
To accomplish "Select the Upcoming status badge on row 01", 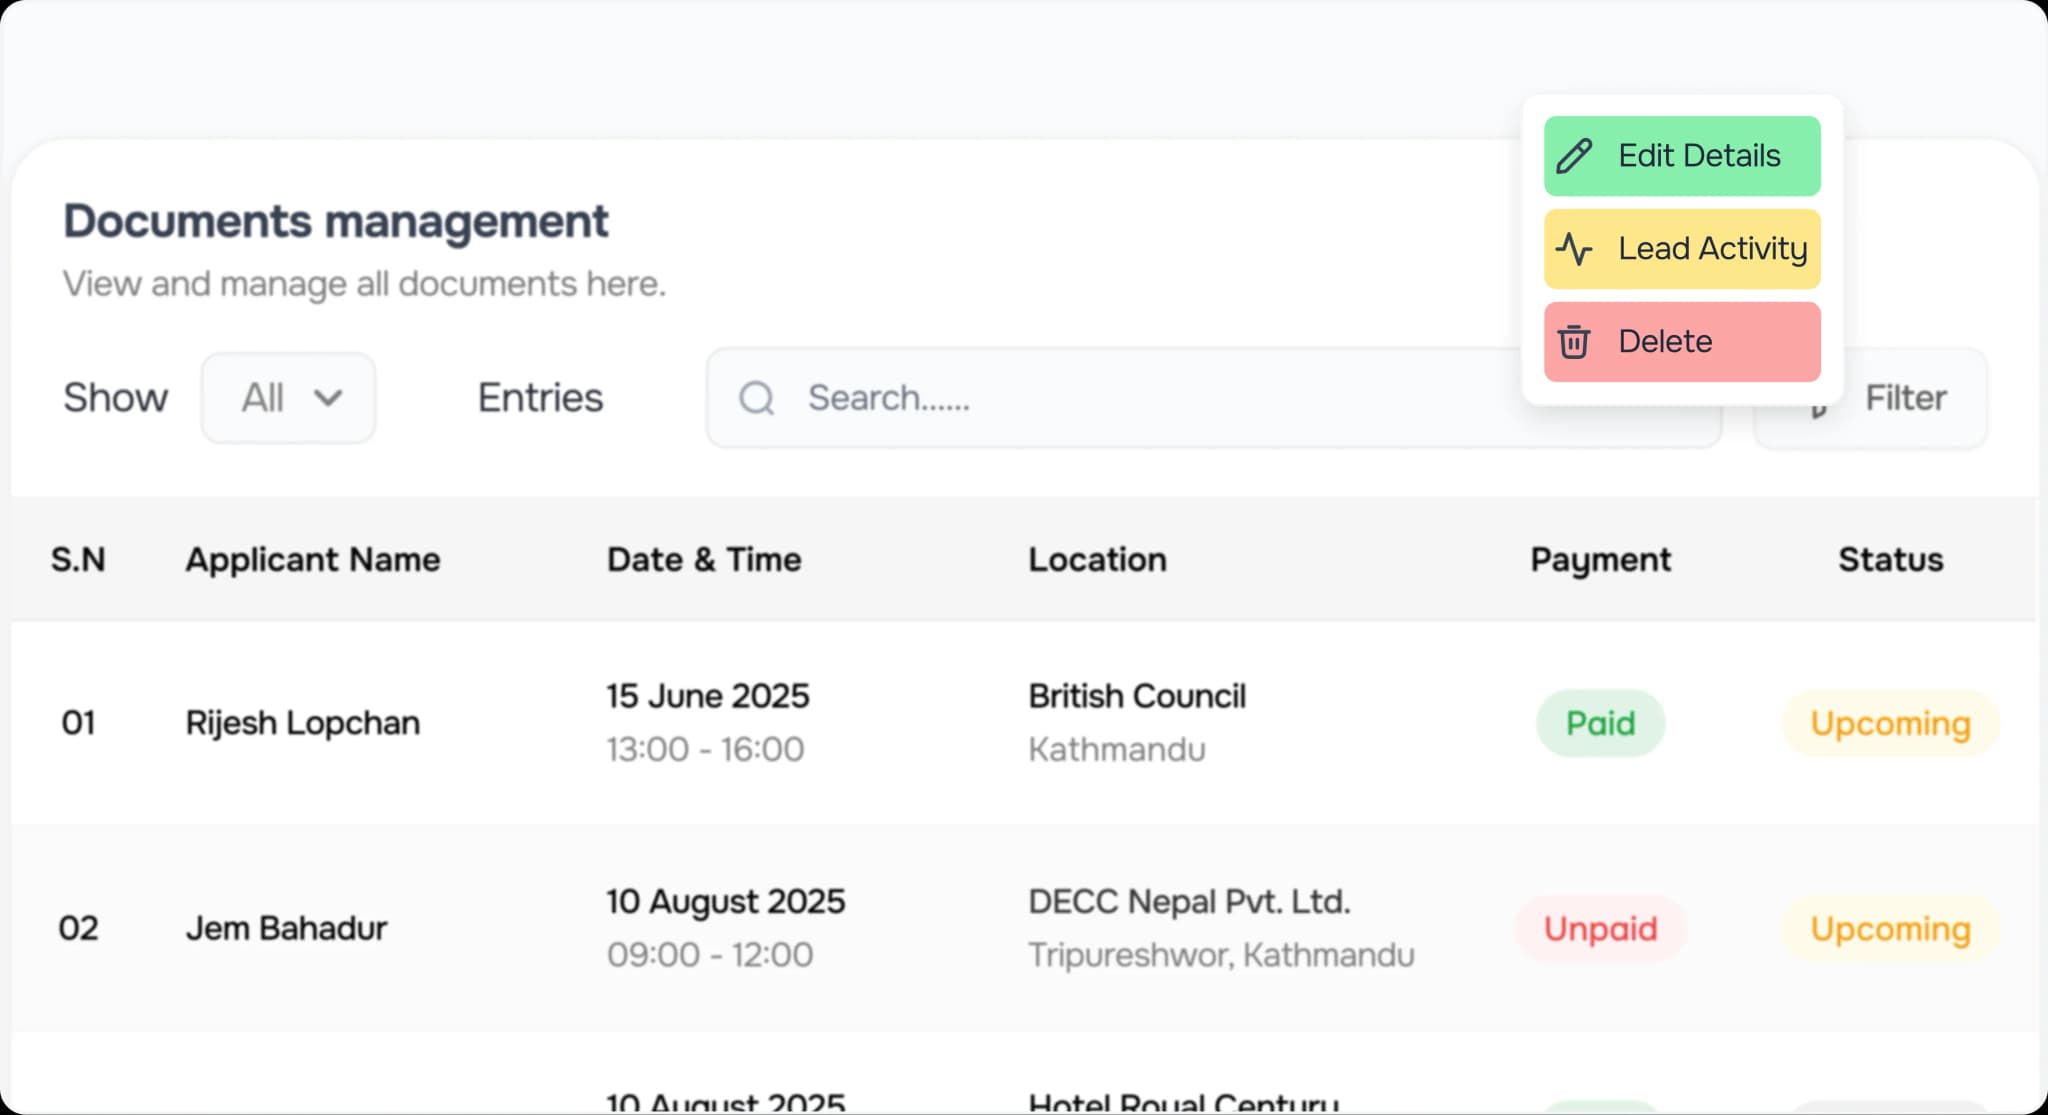I will pyautogui.click(x=1889, y=722).
